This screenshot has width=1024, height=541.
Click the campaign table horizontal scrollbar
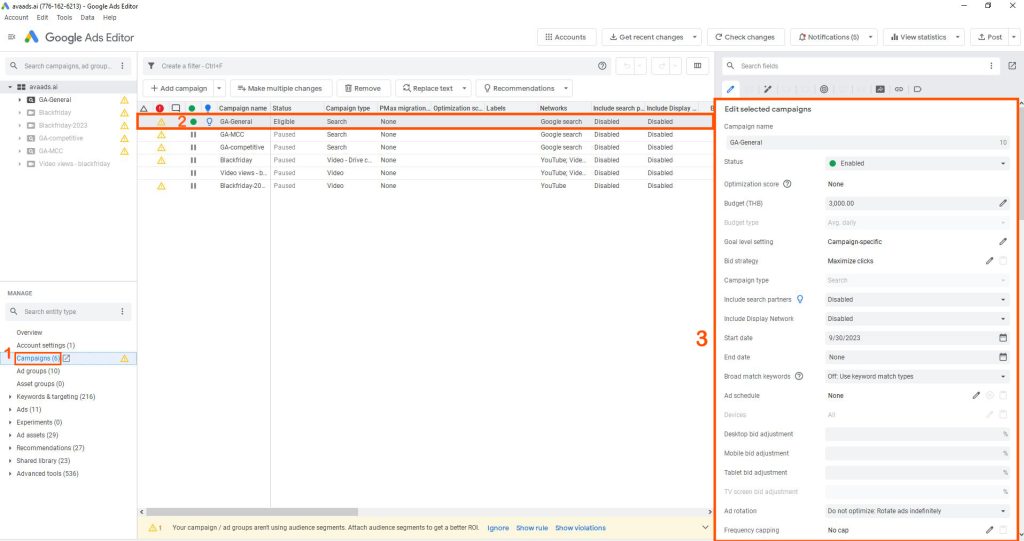click(252, 512)
